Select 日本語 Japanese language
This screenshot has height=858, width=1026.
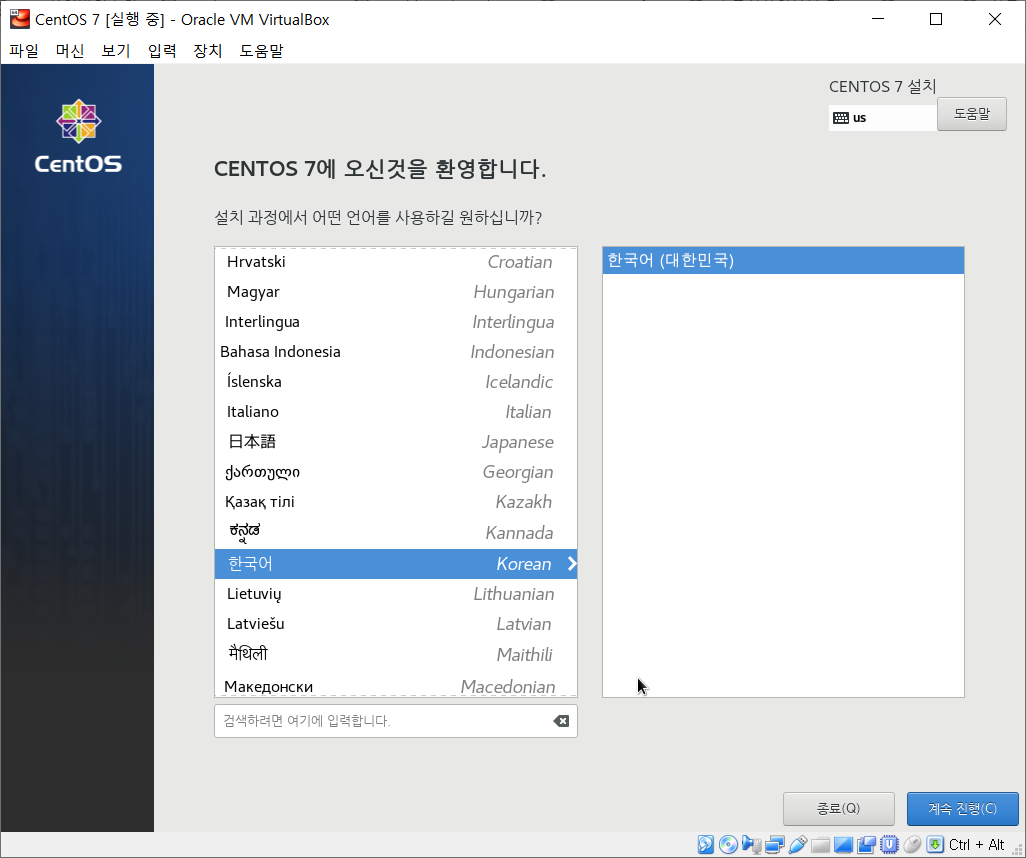(x=396, y=442)
